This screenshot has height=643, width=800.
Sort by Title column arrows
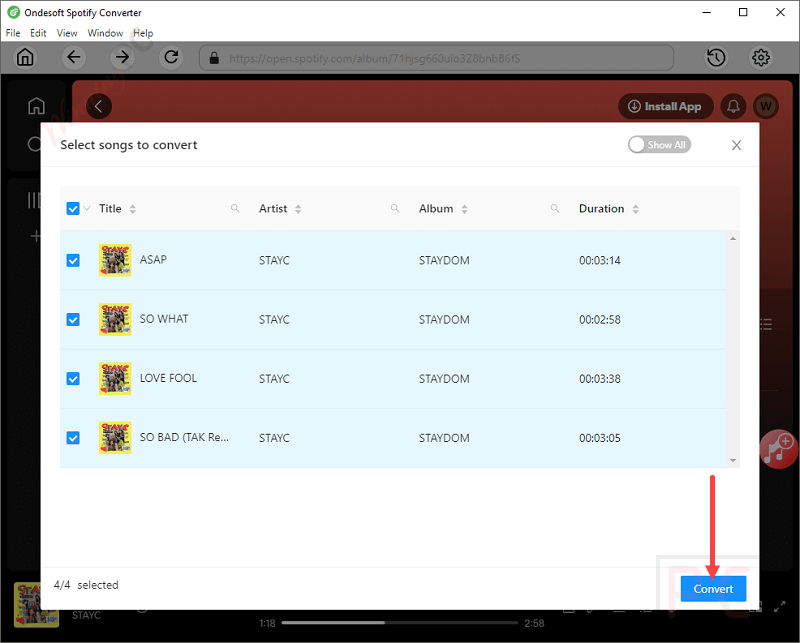click(x=133, y=209)
